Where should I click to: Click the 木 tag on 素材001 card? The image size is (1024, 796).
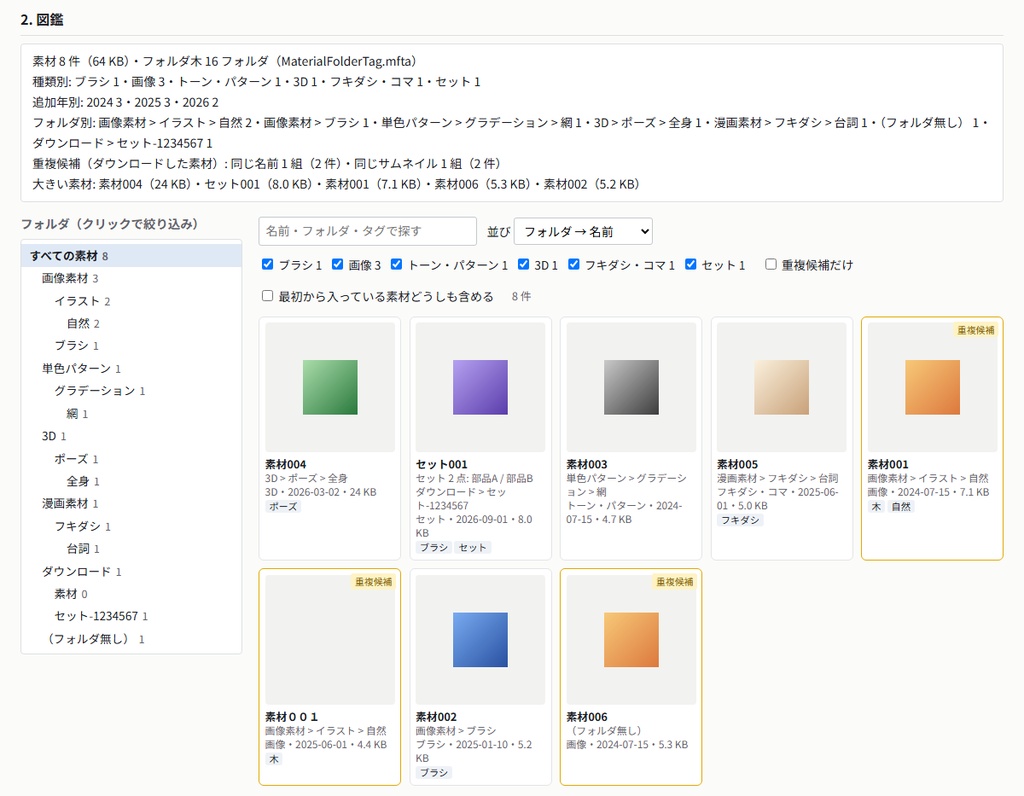click(x=876, y=507)
